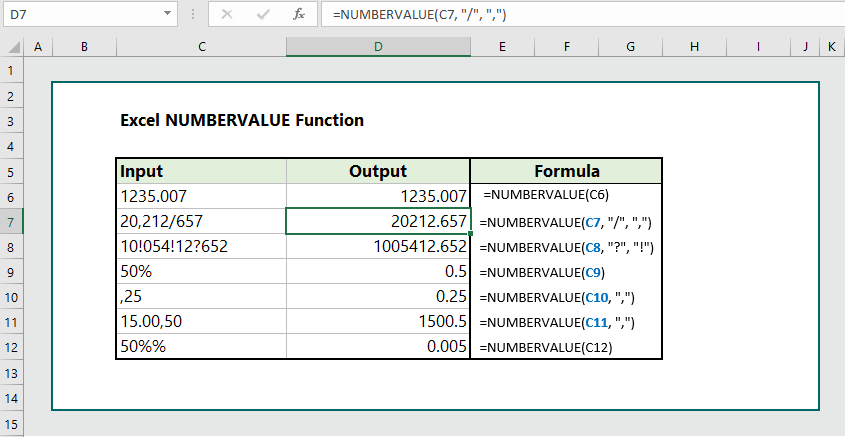Select input cell '50%'
This screenshot has width=845, height=437.
[202, 272]
